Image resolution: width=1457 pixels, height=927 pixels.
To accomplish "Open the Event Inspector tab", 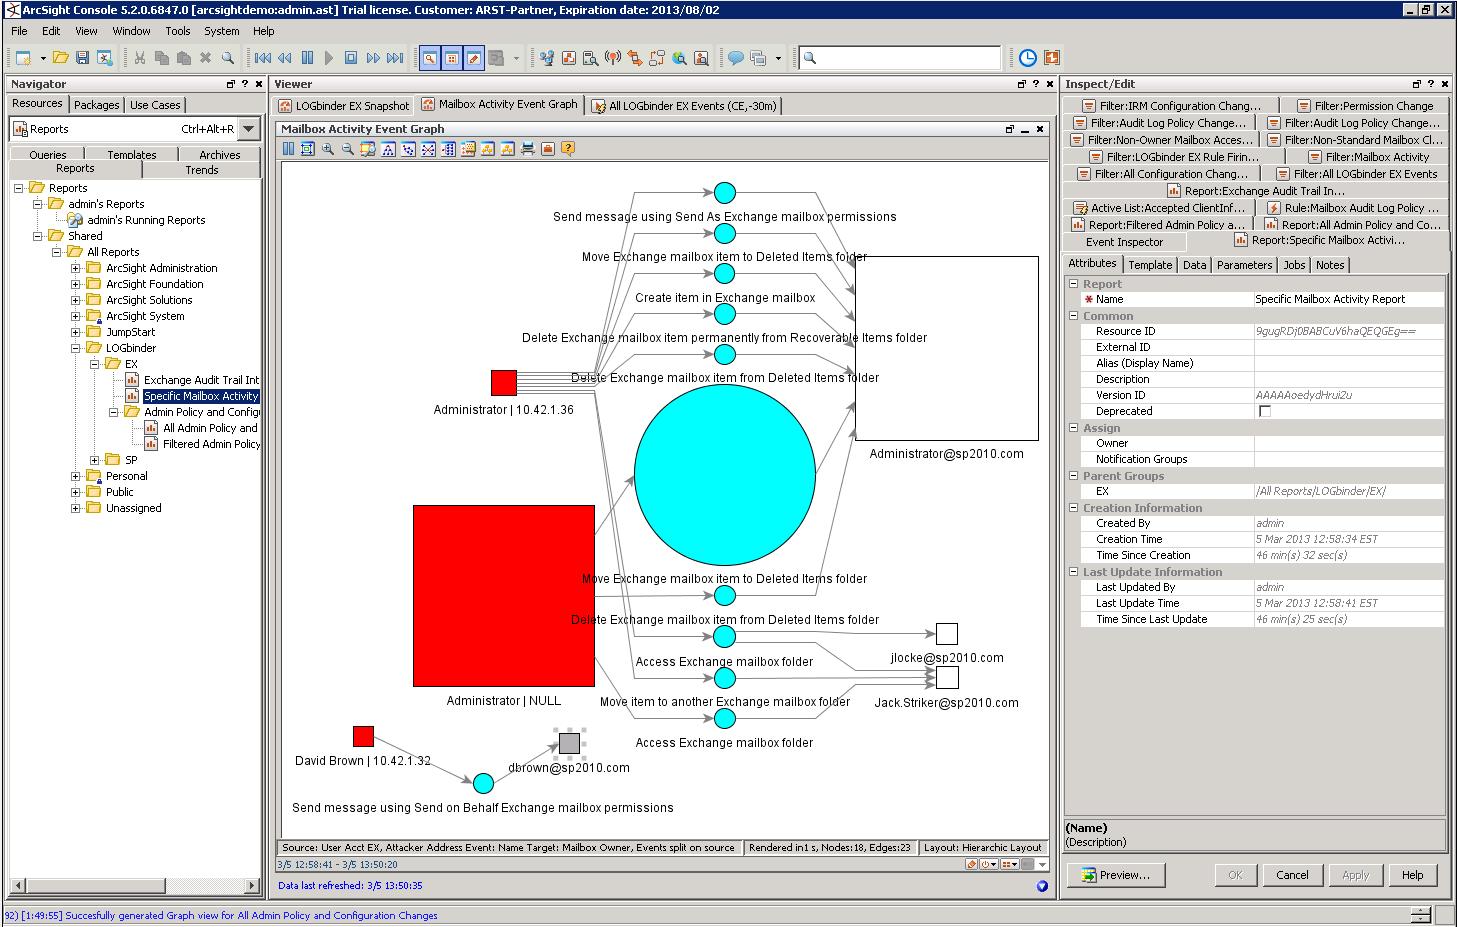I will (1124, 242).
